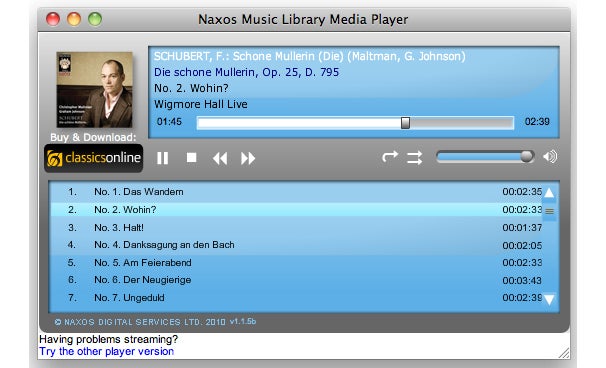Mute audio via the speaker icon
Image resolution: width=606 pixels, height=368 pixels.
550,156
